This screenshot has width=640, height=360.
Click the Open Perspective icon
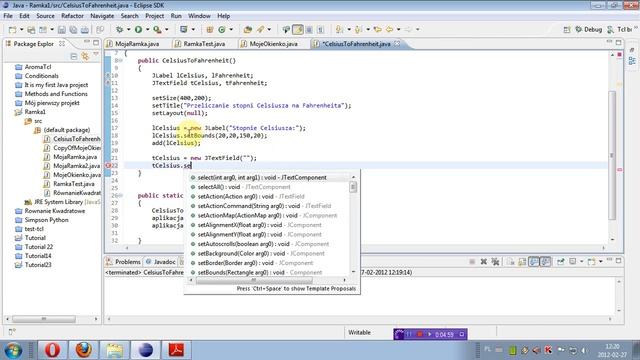pyautogui.click(x=567, y=29)
